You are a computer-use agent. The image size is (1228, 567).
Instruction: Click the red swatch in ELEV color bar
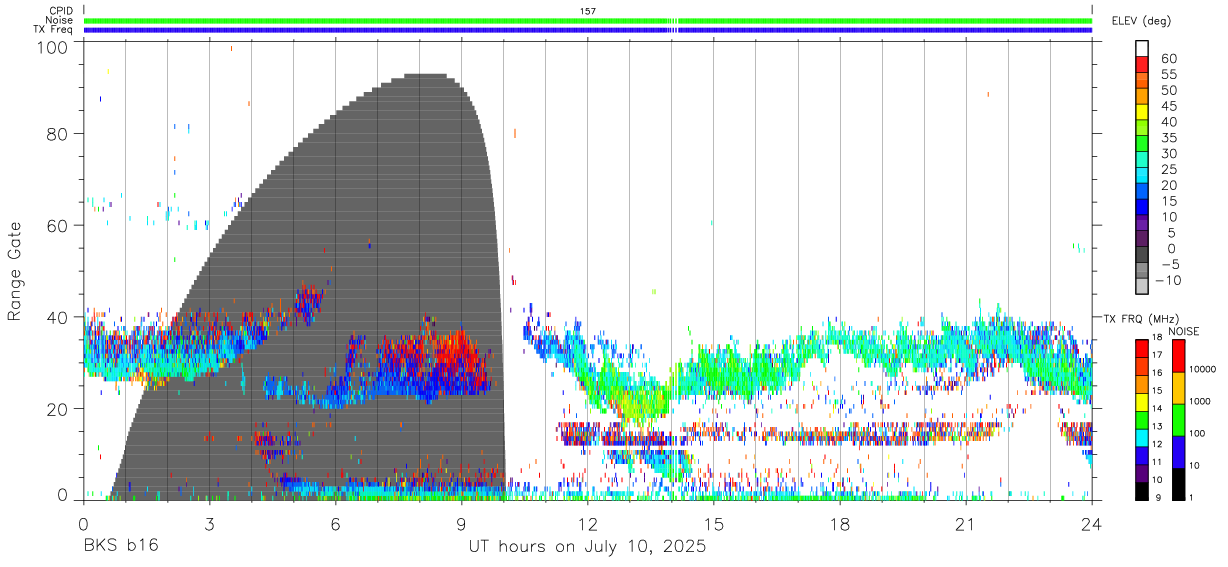(1143, 63)
